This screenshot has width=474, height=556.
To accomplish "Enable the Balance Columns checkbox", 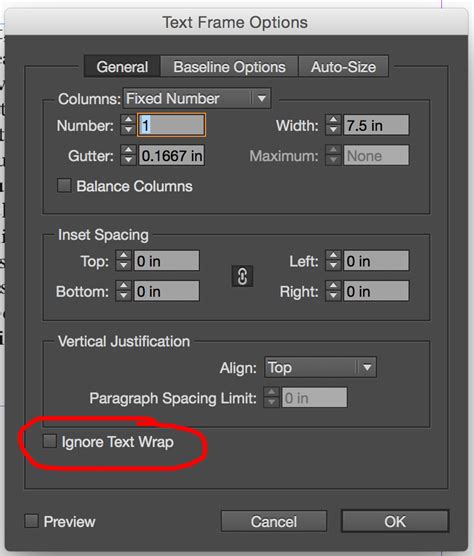I will pos(64,185).
